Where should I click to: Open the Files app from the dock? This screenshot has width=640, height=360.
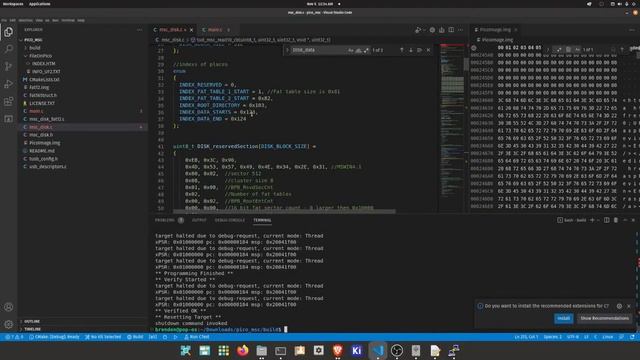tap(262, 351)
